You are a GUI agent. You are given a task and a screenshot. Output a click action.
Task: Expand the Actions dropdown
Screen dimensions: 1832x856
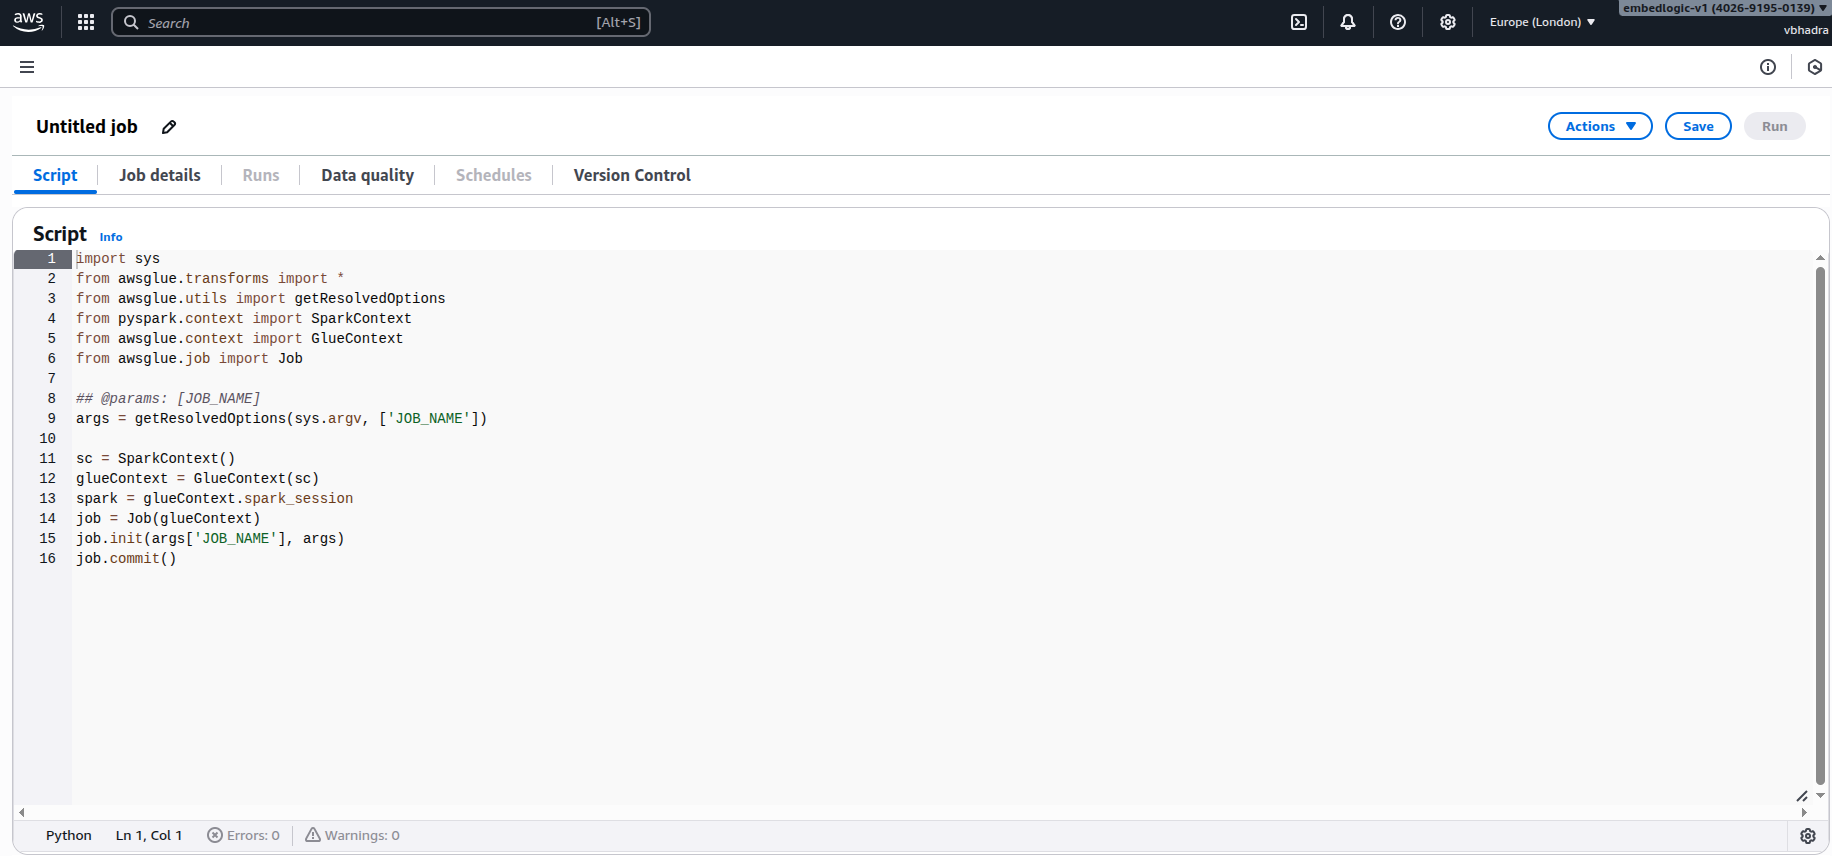[x=1600, y=126]
